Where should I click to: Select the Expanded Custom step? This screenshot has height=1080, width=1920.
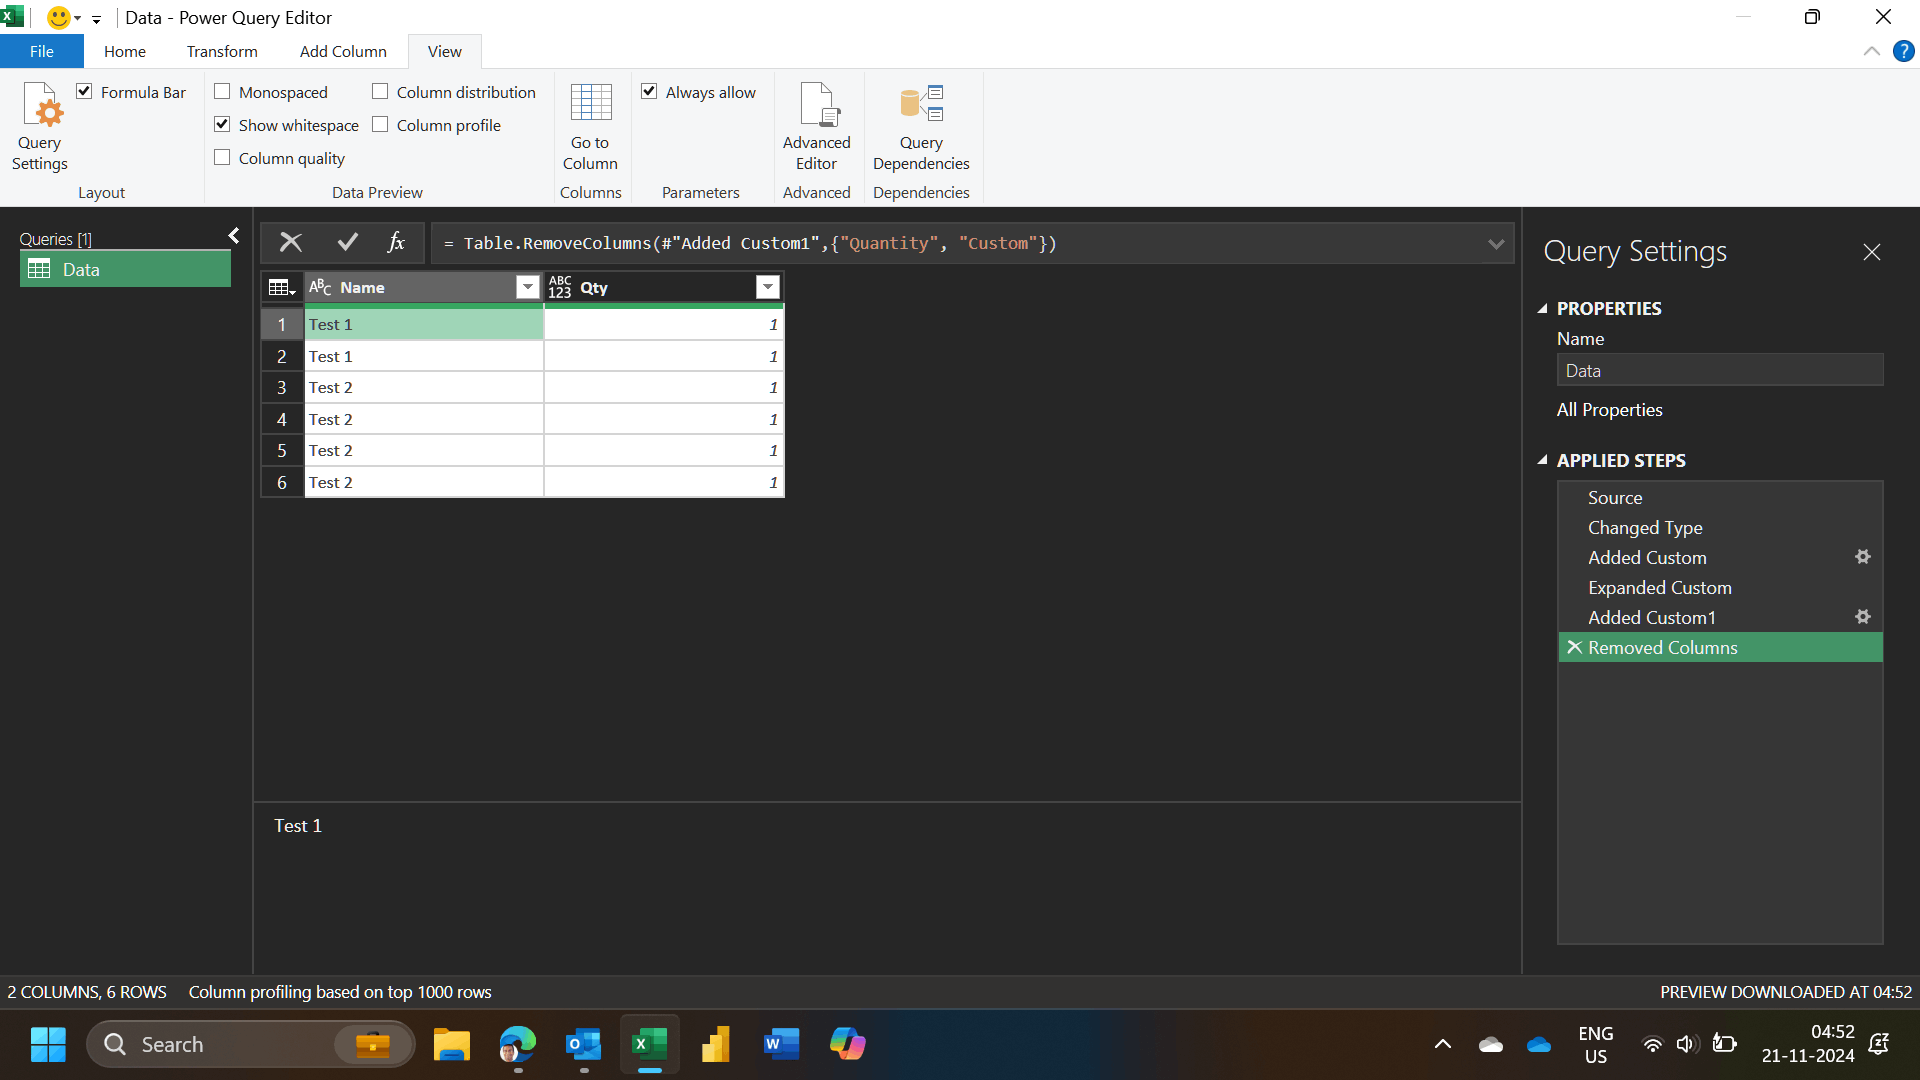point(1659,588)
